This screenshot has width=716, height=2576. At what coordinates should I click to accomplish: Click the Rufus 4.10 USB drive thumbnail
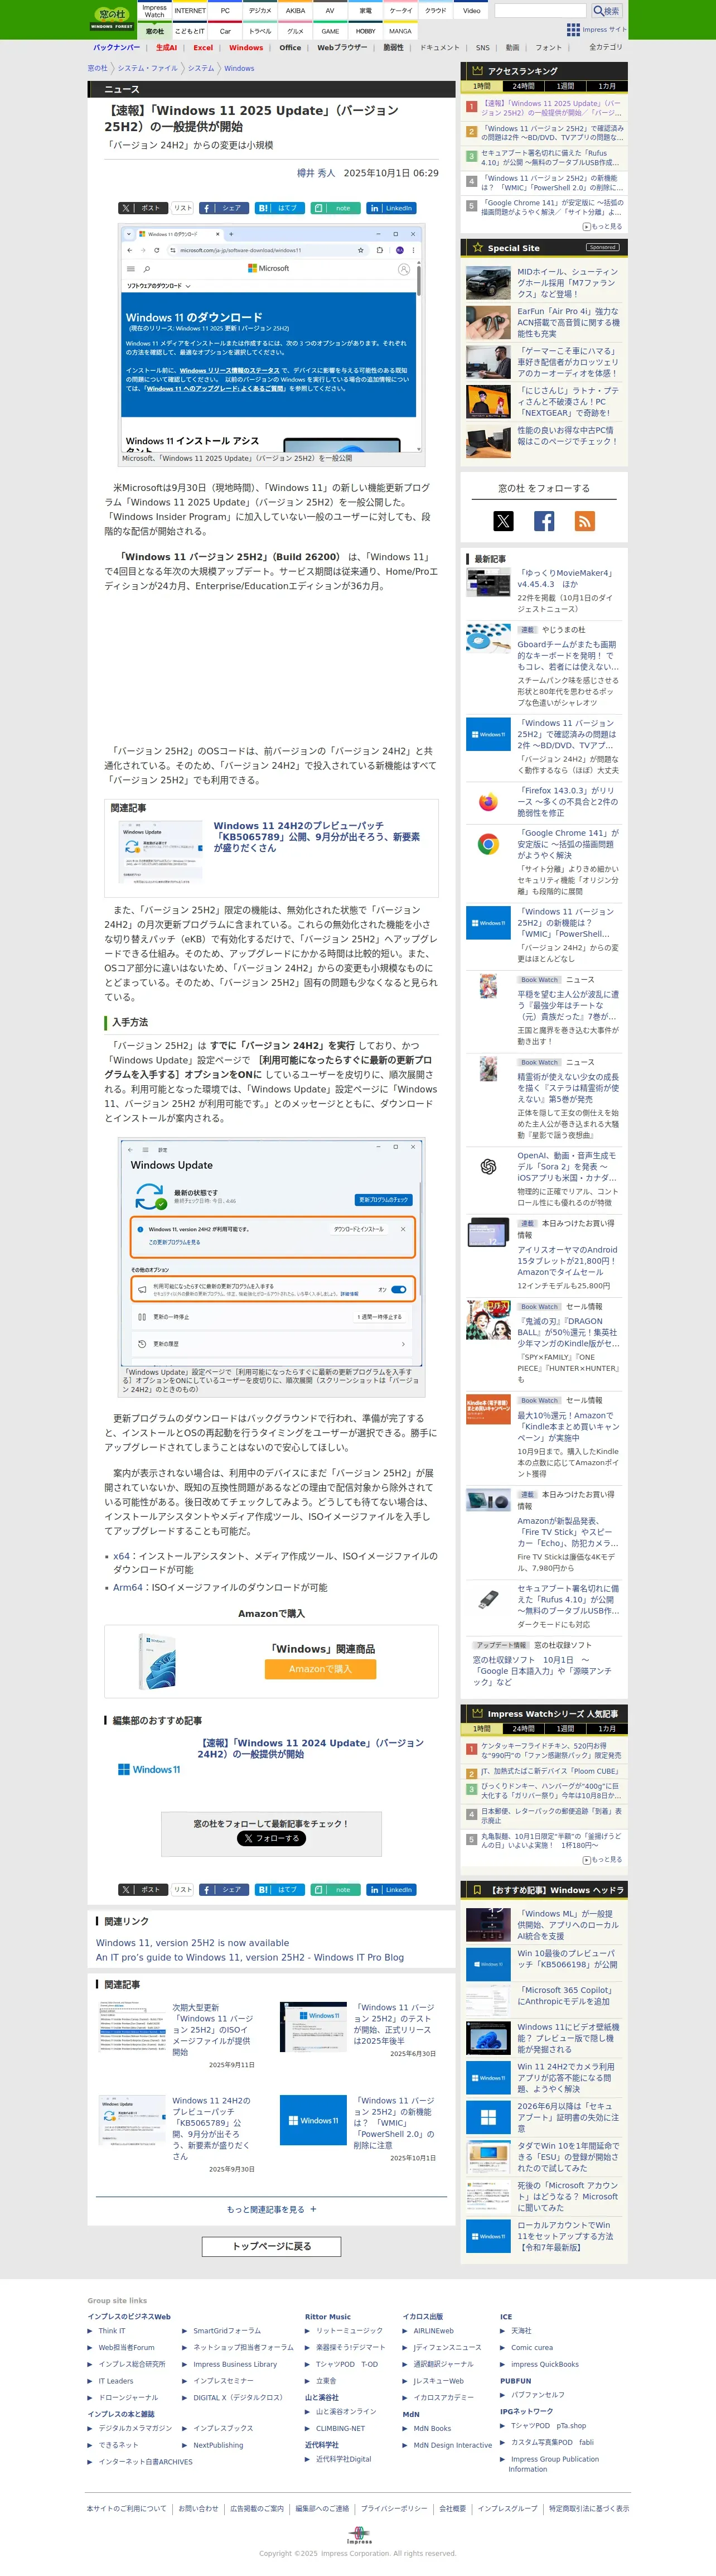(x=488, y=1599)
